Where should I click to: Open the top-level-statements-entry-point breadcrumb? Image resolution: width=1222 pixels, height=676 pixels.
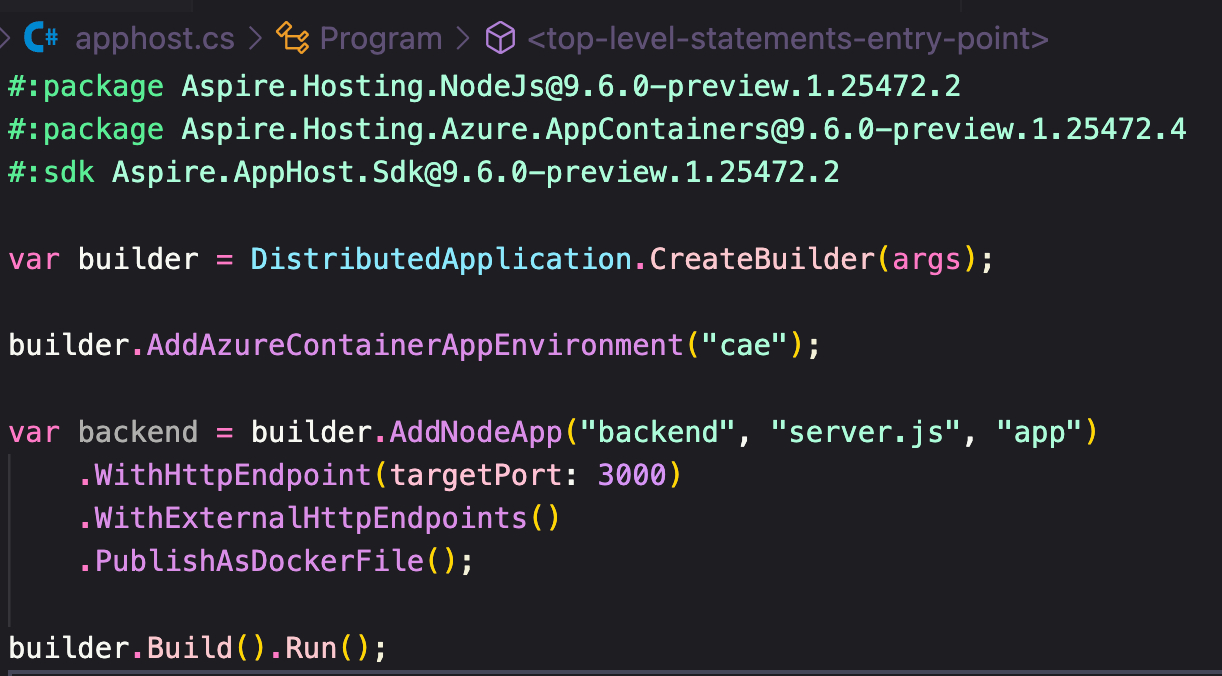click(787, 39)
